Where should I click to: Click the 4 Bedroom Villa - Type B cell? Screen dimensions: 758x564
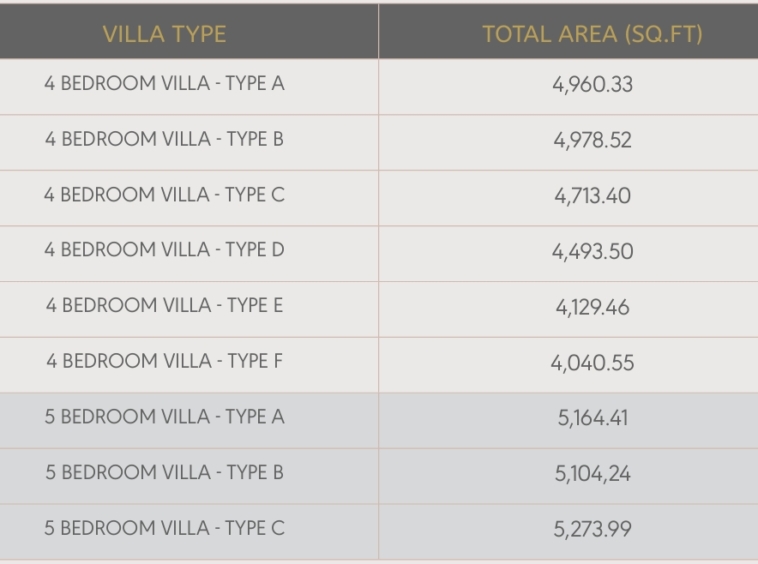[164, 140]
